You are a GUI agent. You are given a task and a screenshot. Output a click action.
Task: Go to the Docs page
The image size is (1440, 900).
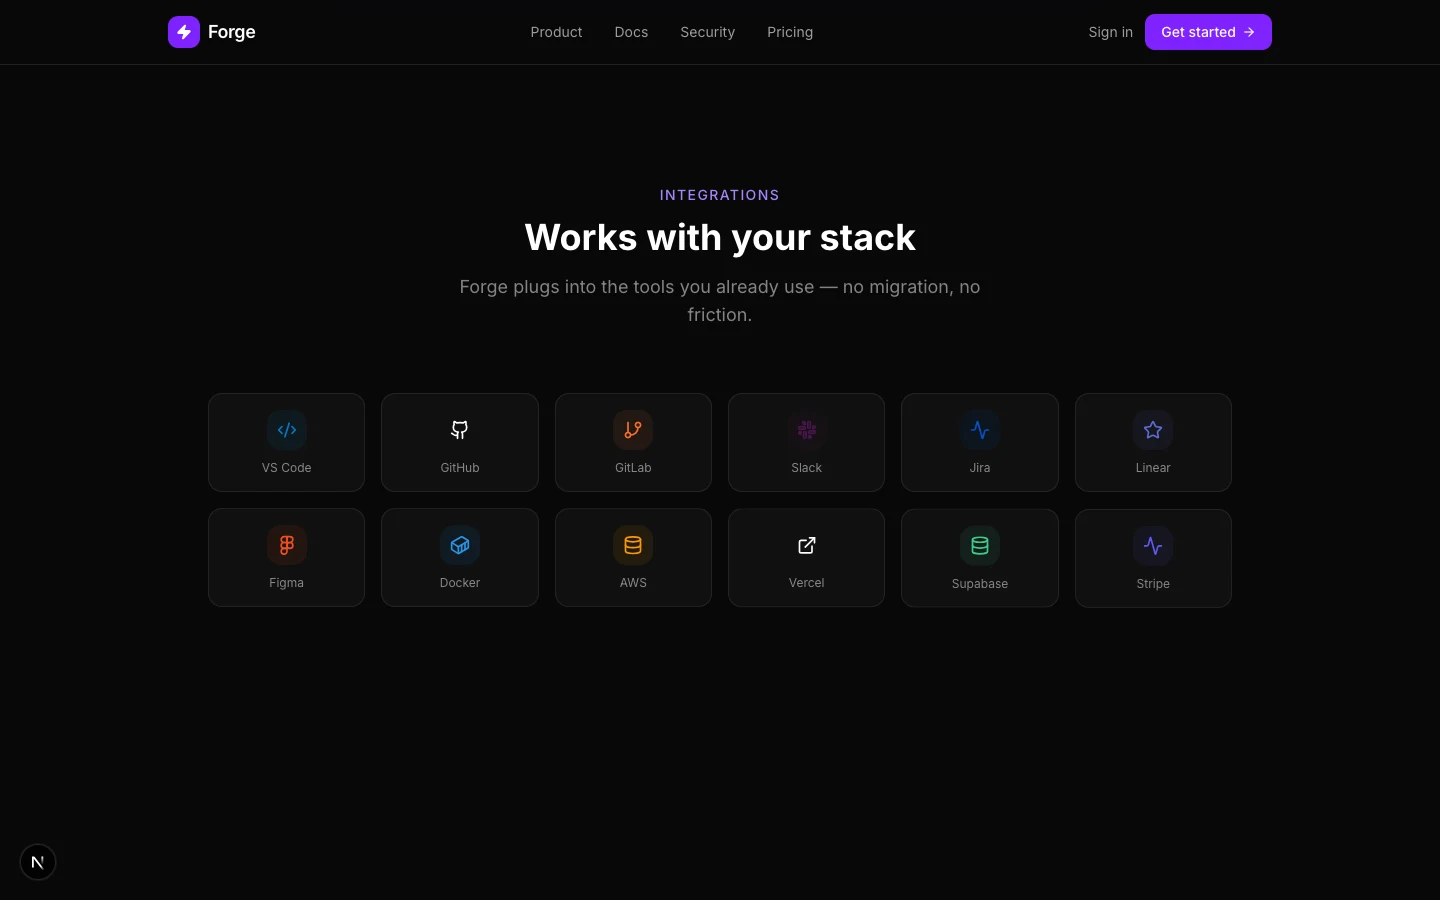(x=631, y=32)
